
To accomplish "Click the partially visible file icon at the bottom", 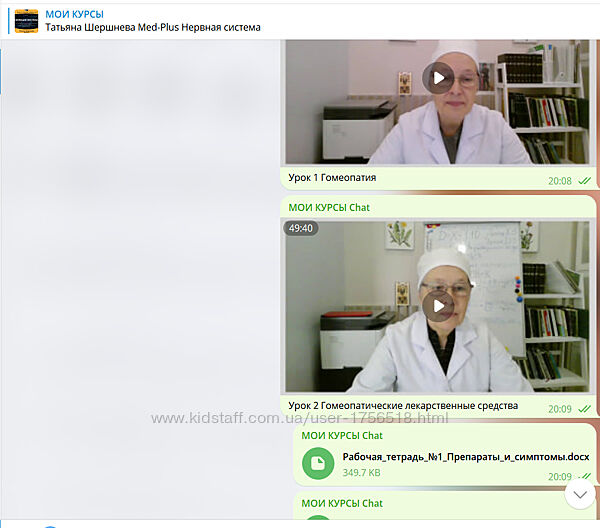I will [x=318, y=521].
